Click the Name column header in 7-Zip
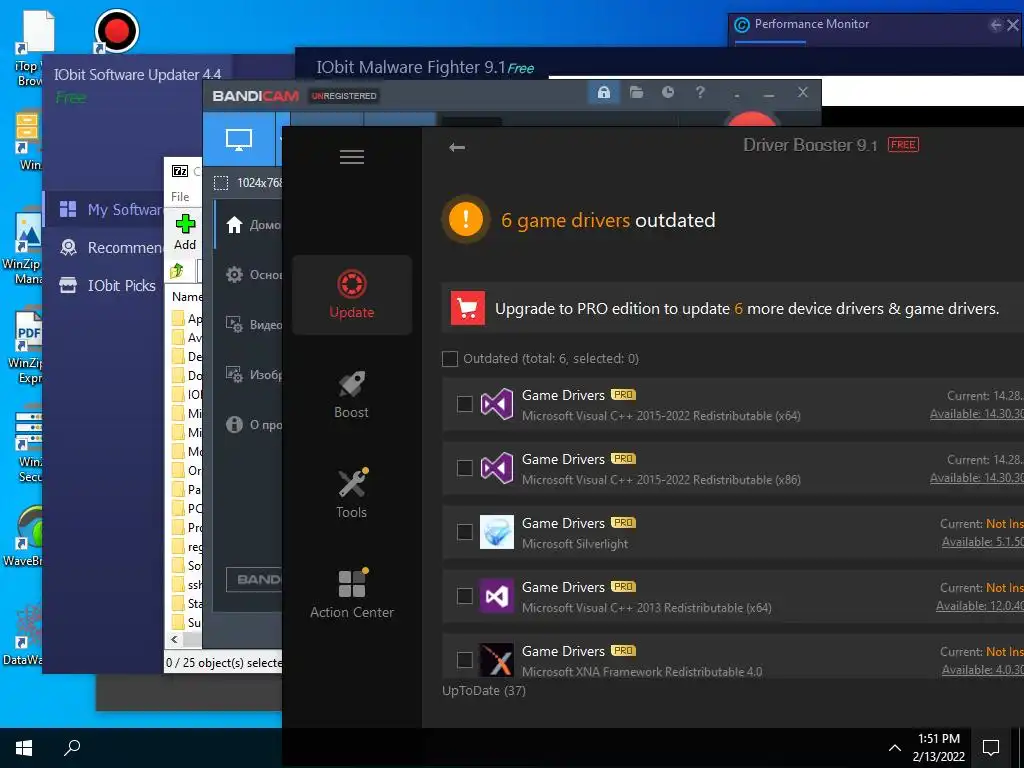The width and height of the screenshot is (1024, 768). (187, 296)
